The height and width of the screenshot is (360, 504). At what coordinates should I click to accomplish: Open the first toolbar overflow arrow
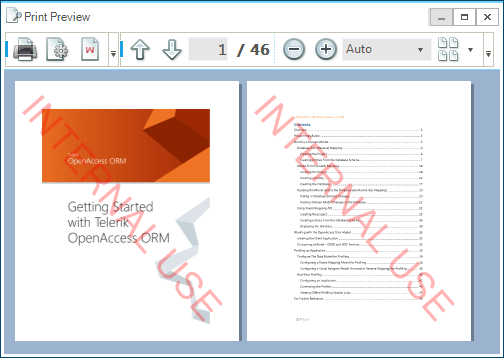click(x=113, y=50)
